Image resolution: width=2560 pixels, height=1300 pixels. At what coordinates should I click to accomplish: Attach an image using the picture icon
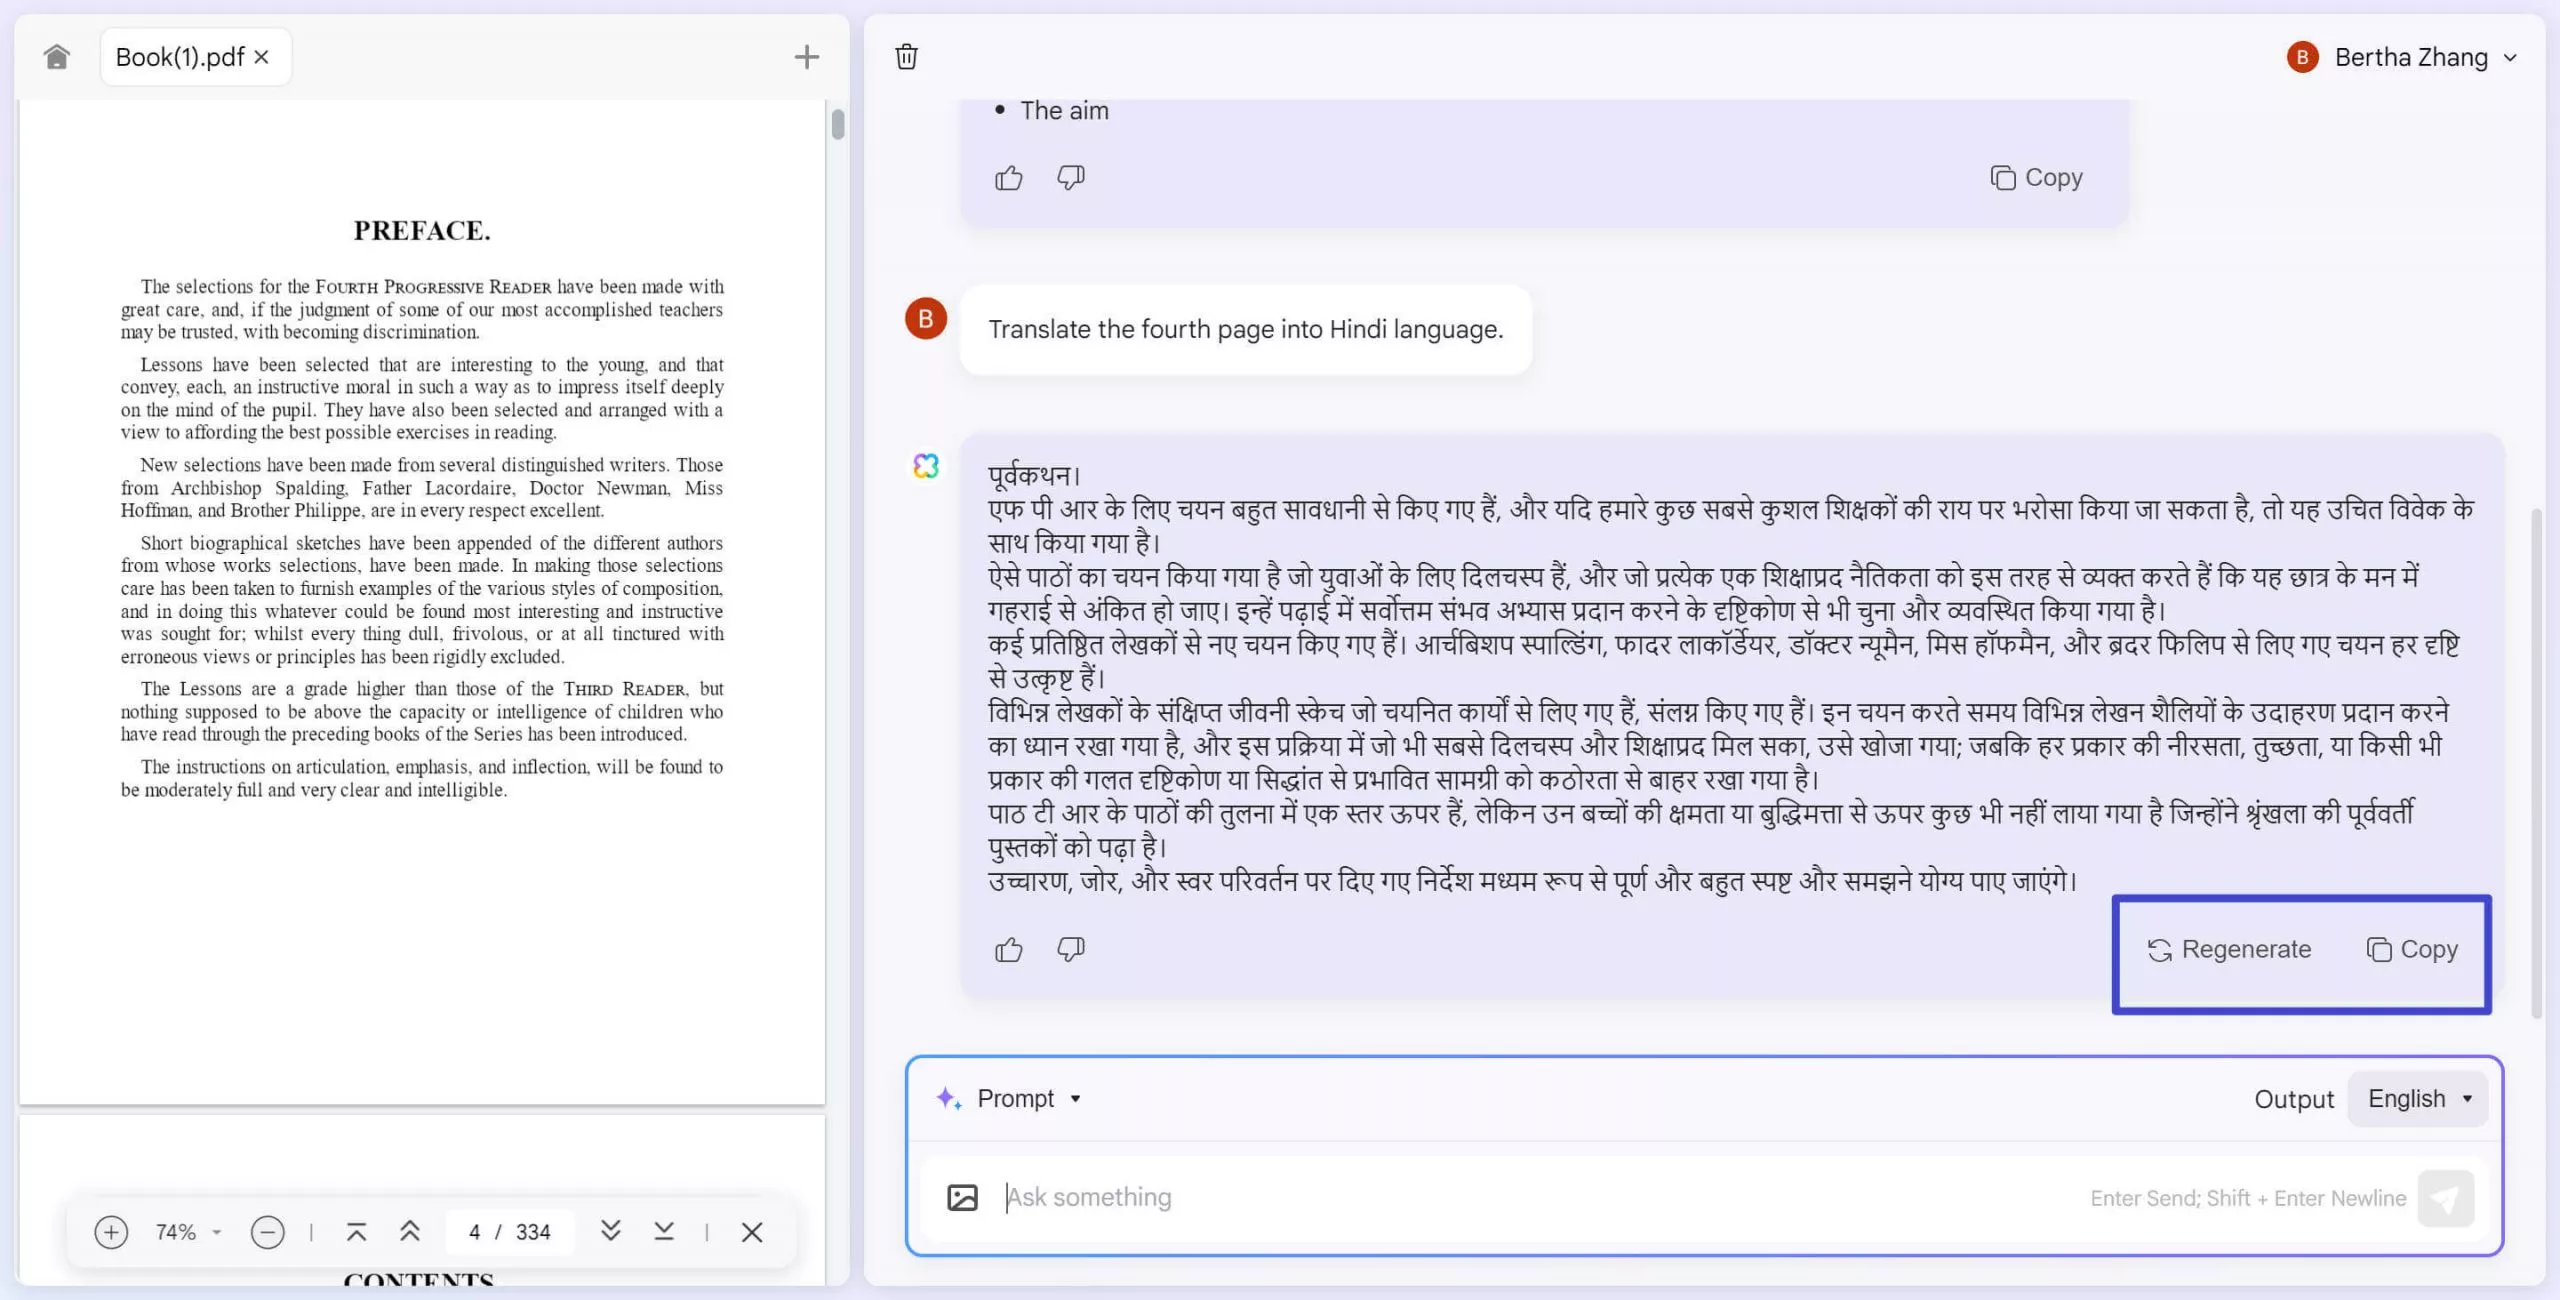point(962,1197)
